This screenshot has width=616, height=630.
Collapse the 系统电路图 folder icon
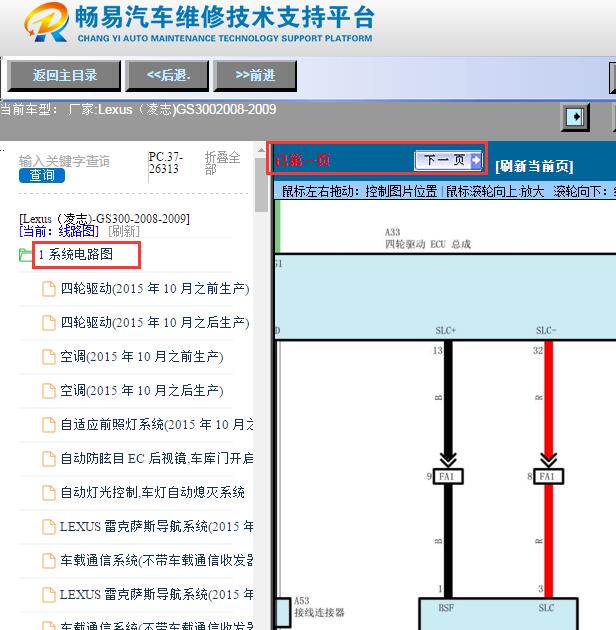point(25,255)
